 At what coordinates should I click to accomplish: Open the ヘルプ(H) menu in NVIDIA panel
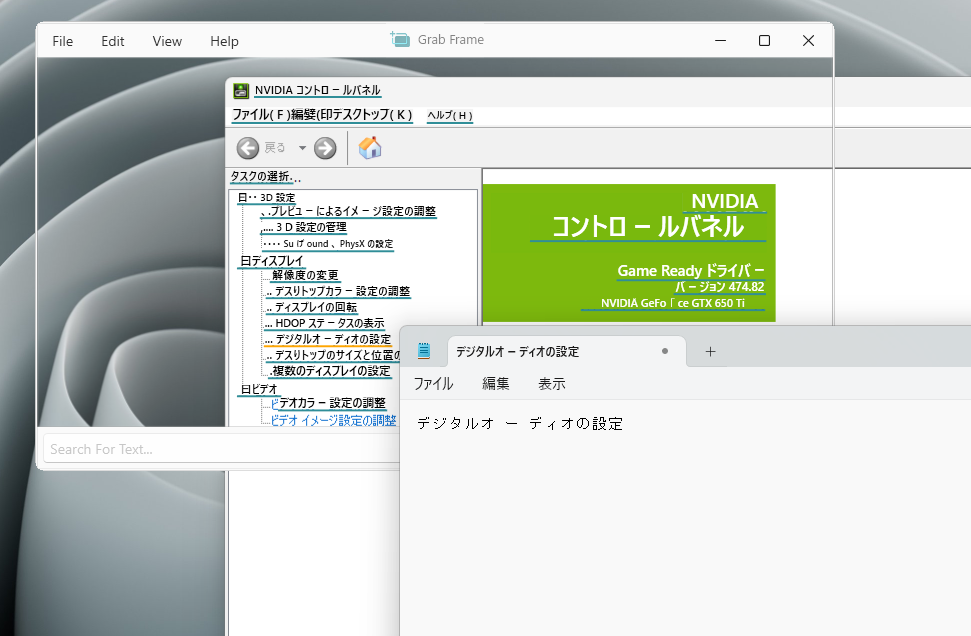(450, 115)
